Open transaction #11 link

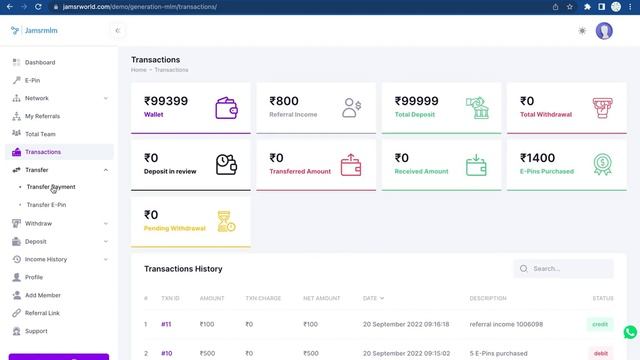[166, 324]
